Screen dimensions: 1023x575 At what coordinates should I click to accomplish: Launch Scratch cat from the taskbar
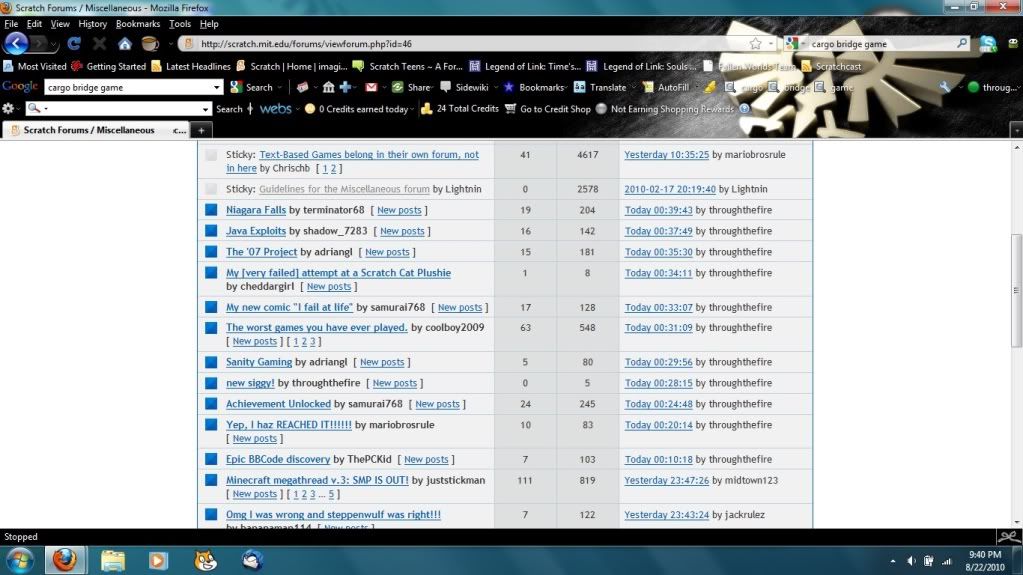pyautogui.click(x=206, y=560)
